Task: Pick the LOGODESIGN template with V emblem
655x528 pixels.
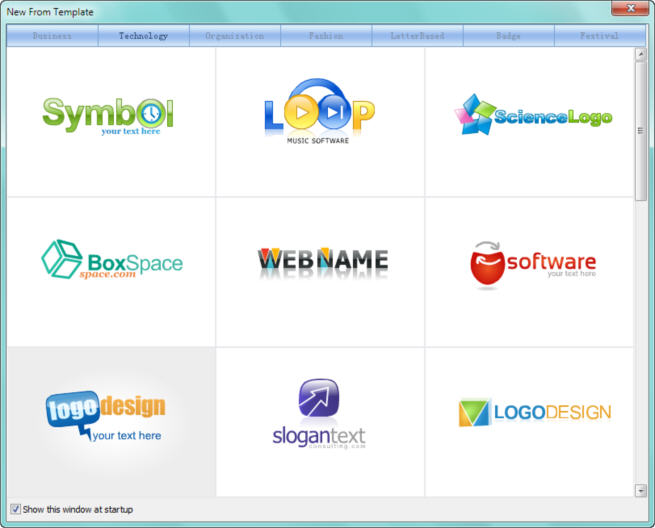Action: pyautogui.click(x=530, y=421)
